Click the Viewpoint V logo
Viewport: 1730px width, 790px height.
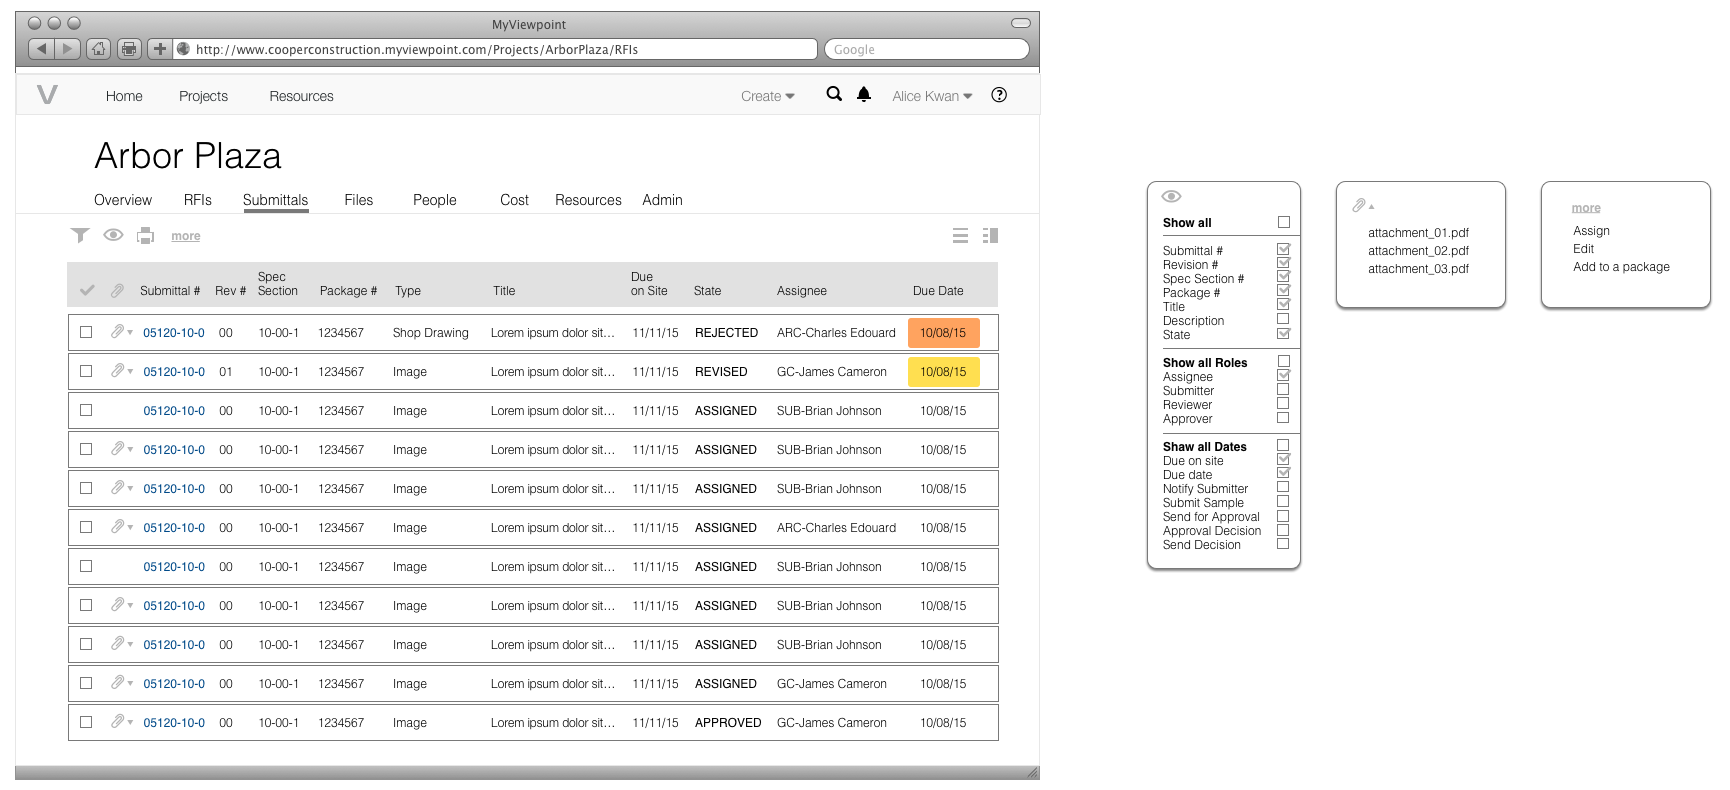(x=47, y=95)
